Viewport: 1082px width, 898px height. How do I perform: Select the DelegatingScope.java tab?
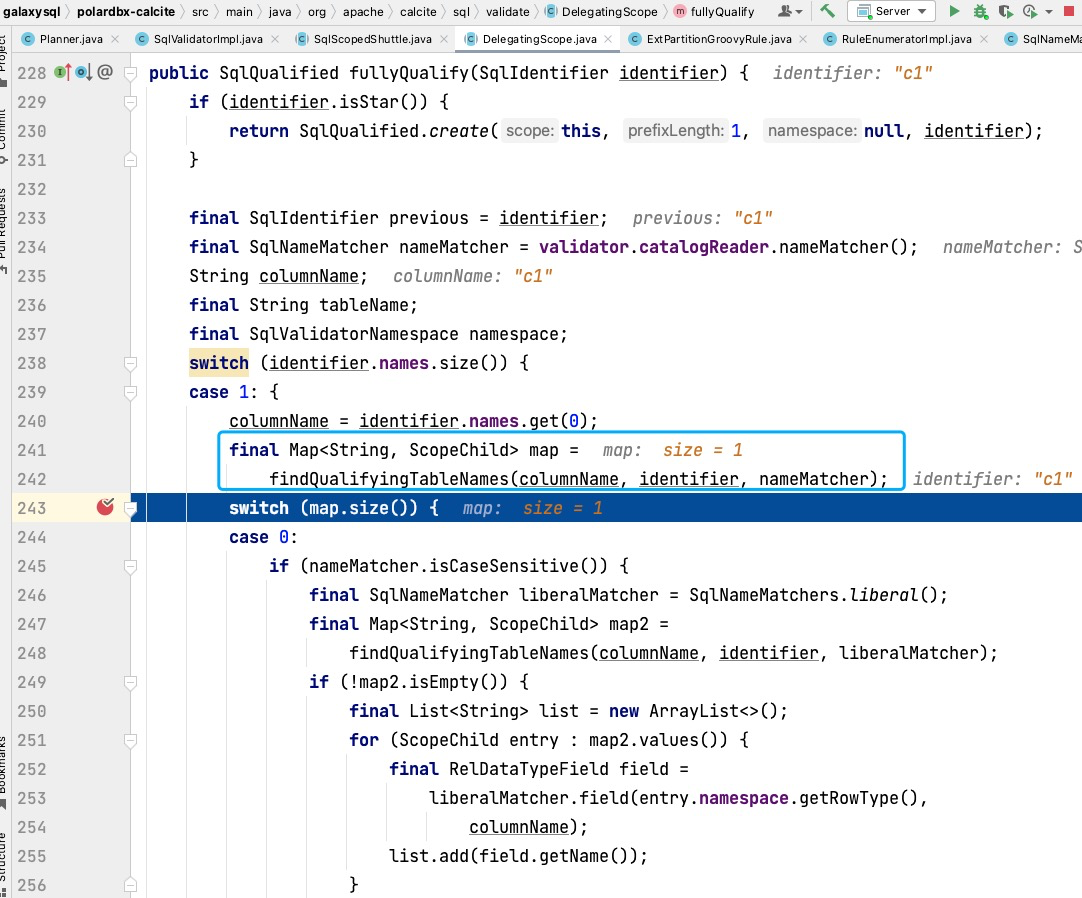(539, 39)
